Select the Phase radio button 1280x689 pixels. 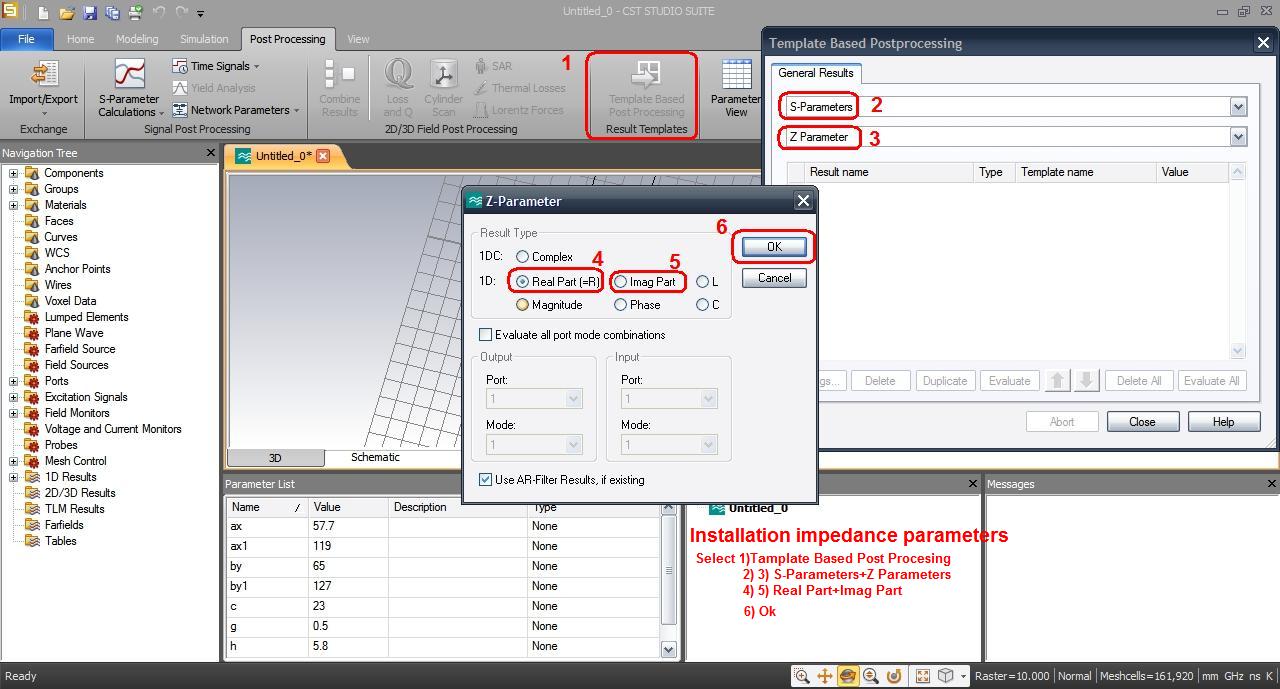point(621,305)
